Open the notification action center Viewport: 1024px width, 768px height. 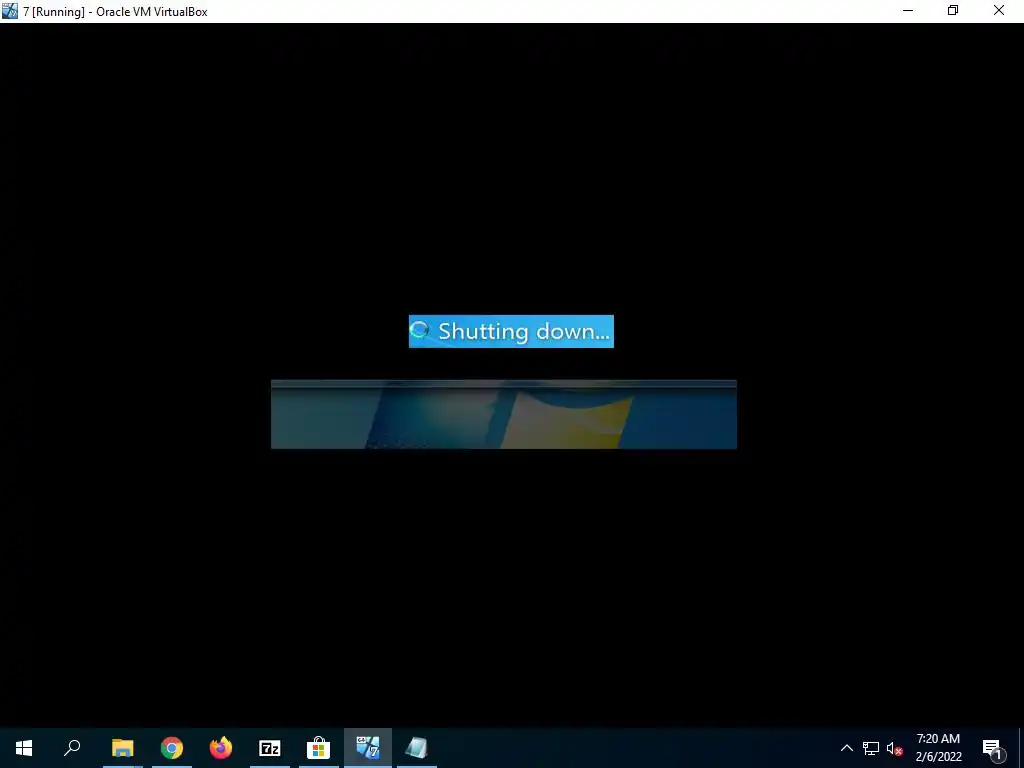(x=993, y=748)
